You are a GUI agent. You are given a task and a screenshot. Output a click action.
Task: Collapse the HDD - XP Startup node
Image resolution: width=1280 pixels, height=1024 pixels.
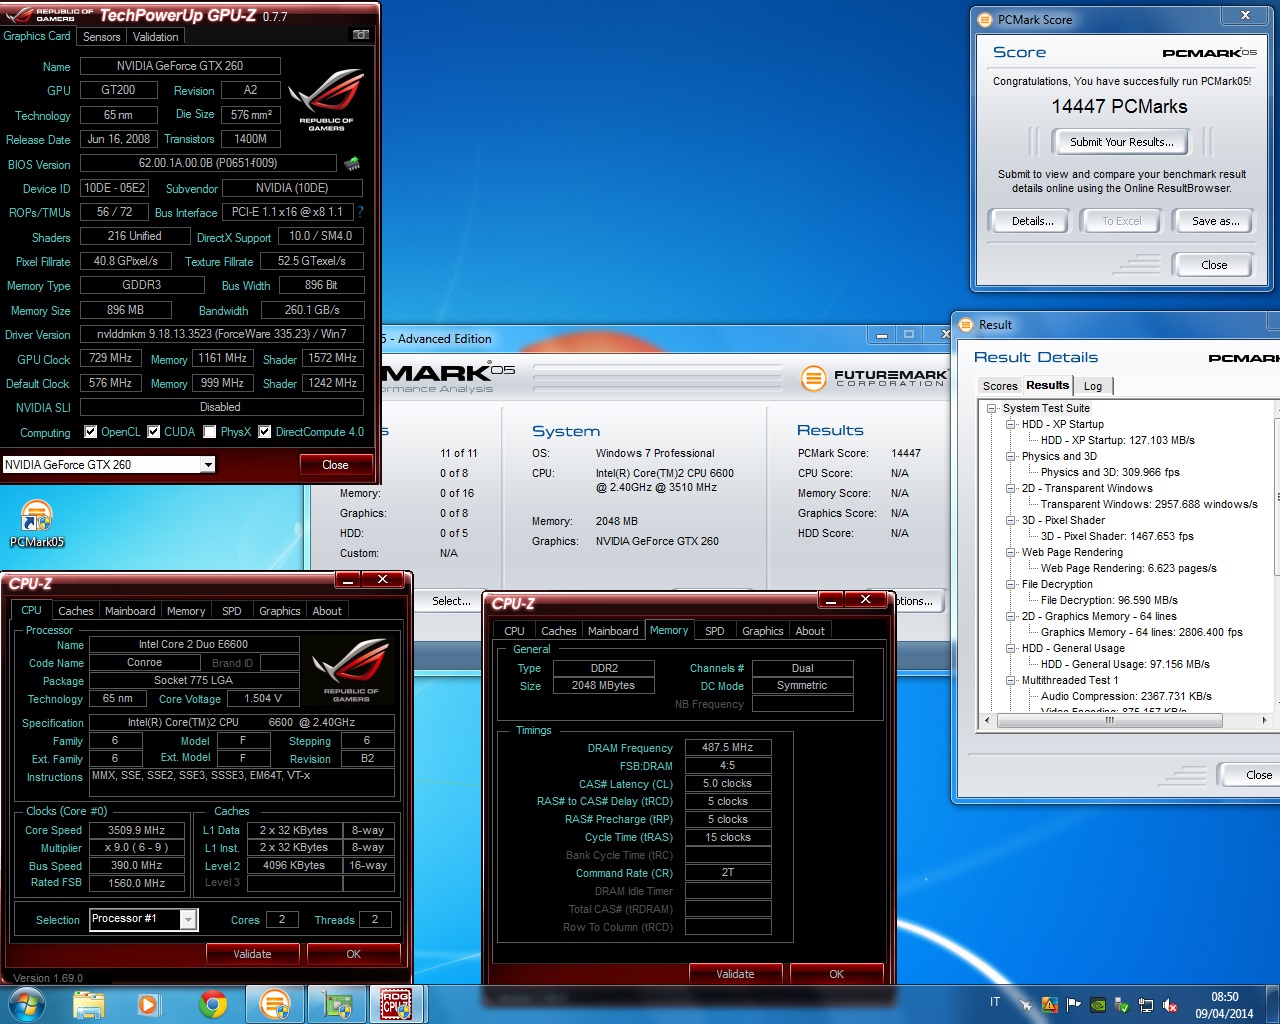(x=1011, y=424)
